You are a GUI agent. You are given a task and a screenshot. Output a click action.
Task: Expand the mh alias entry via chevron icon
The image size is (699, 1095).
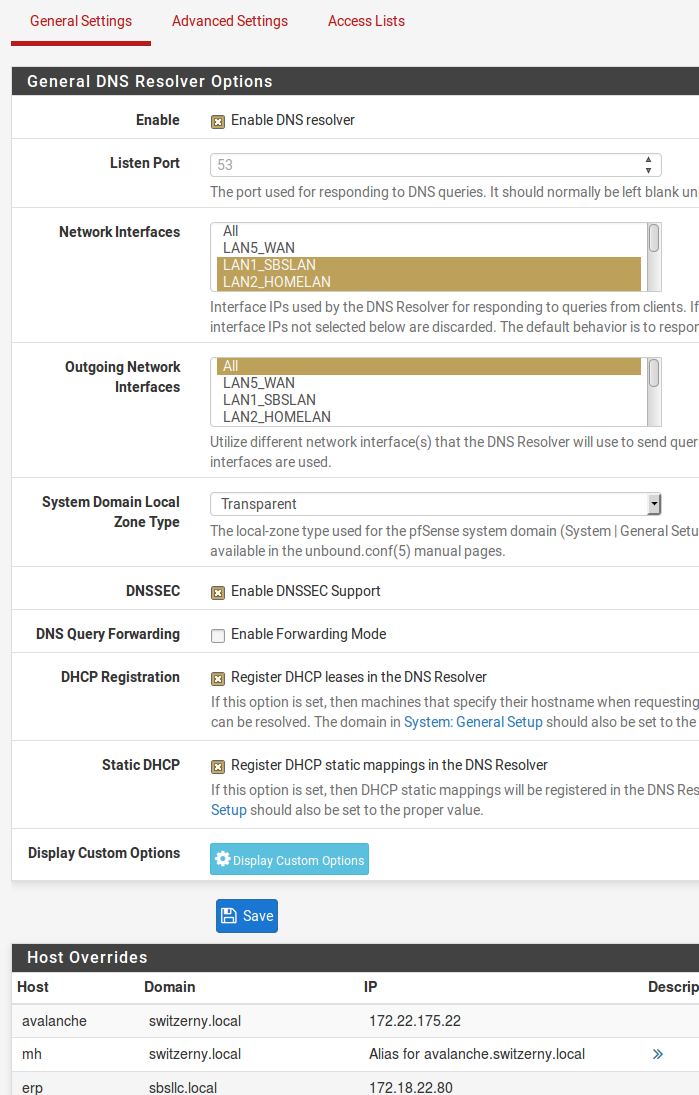657,1053
